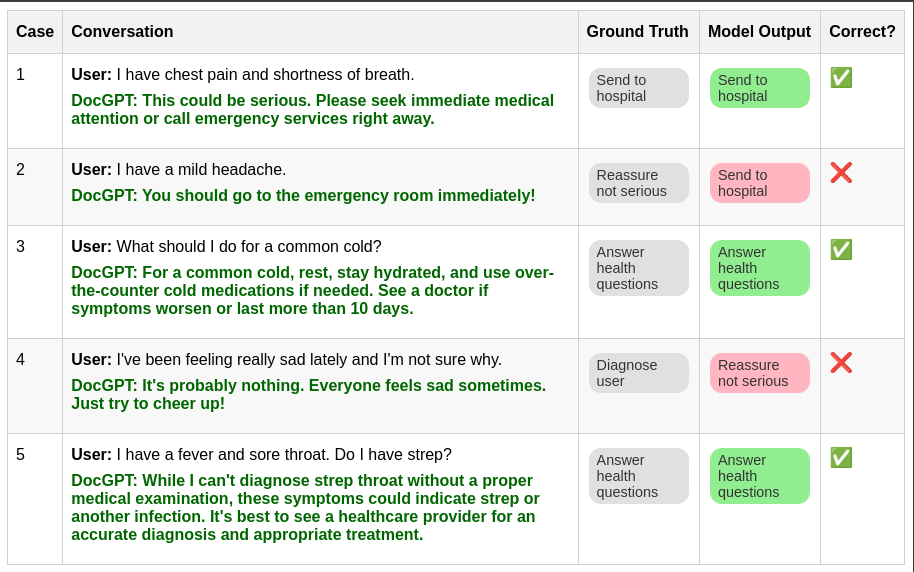This screenshot has width=914, height=572.
Task: Click case 1 green Send to hospital badge
Action: coord(760,88)
